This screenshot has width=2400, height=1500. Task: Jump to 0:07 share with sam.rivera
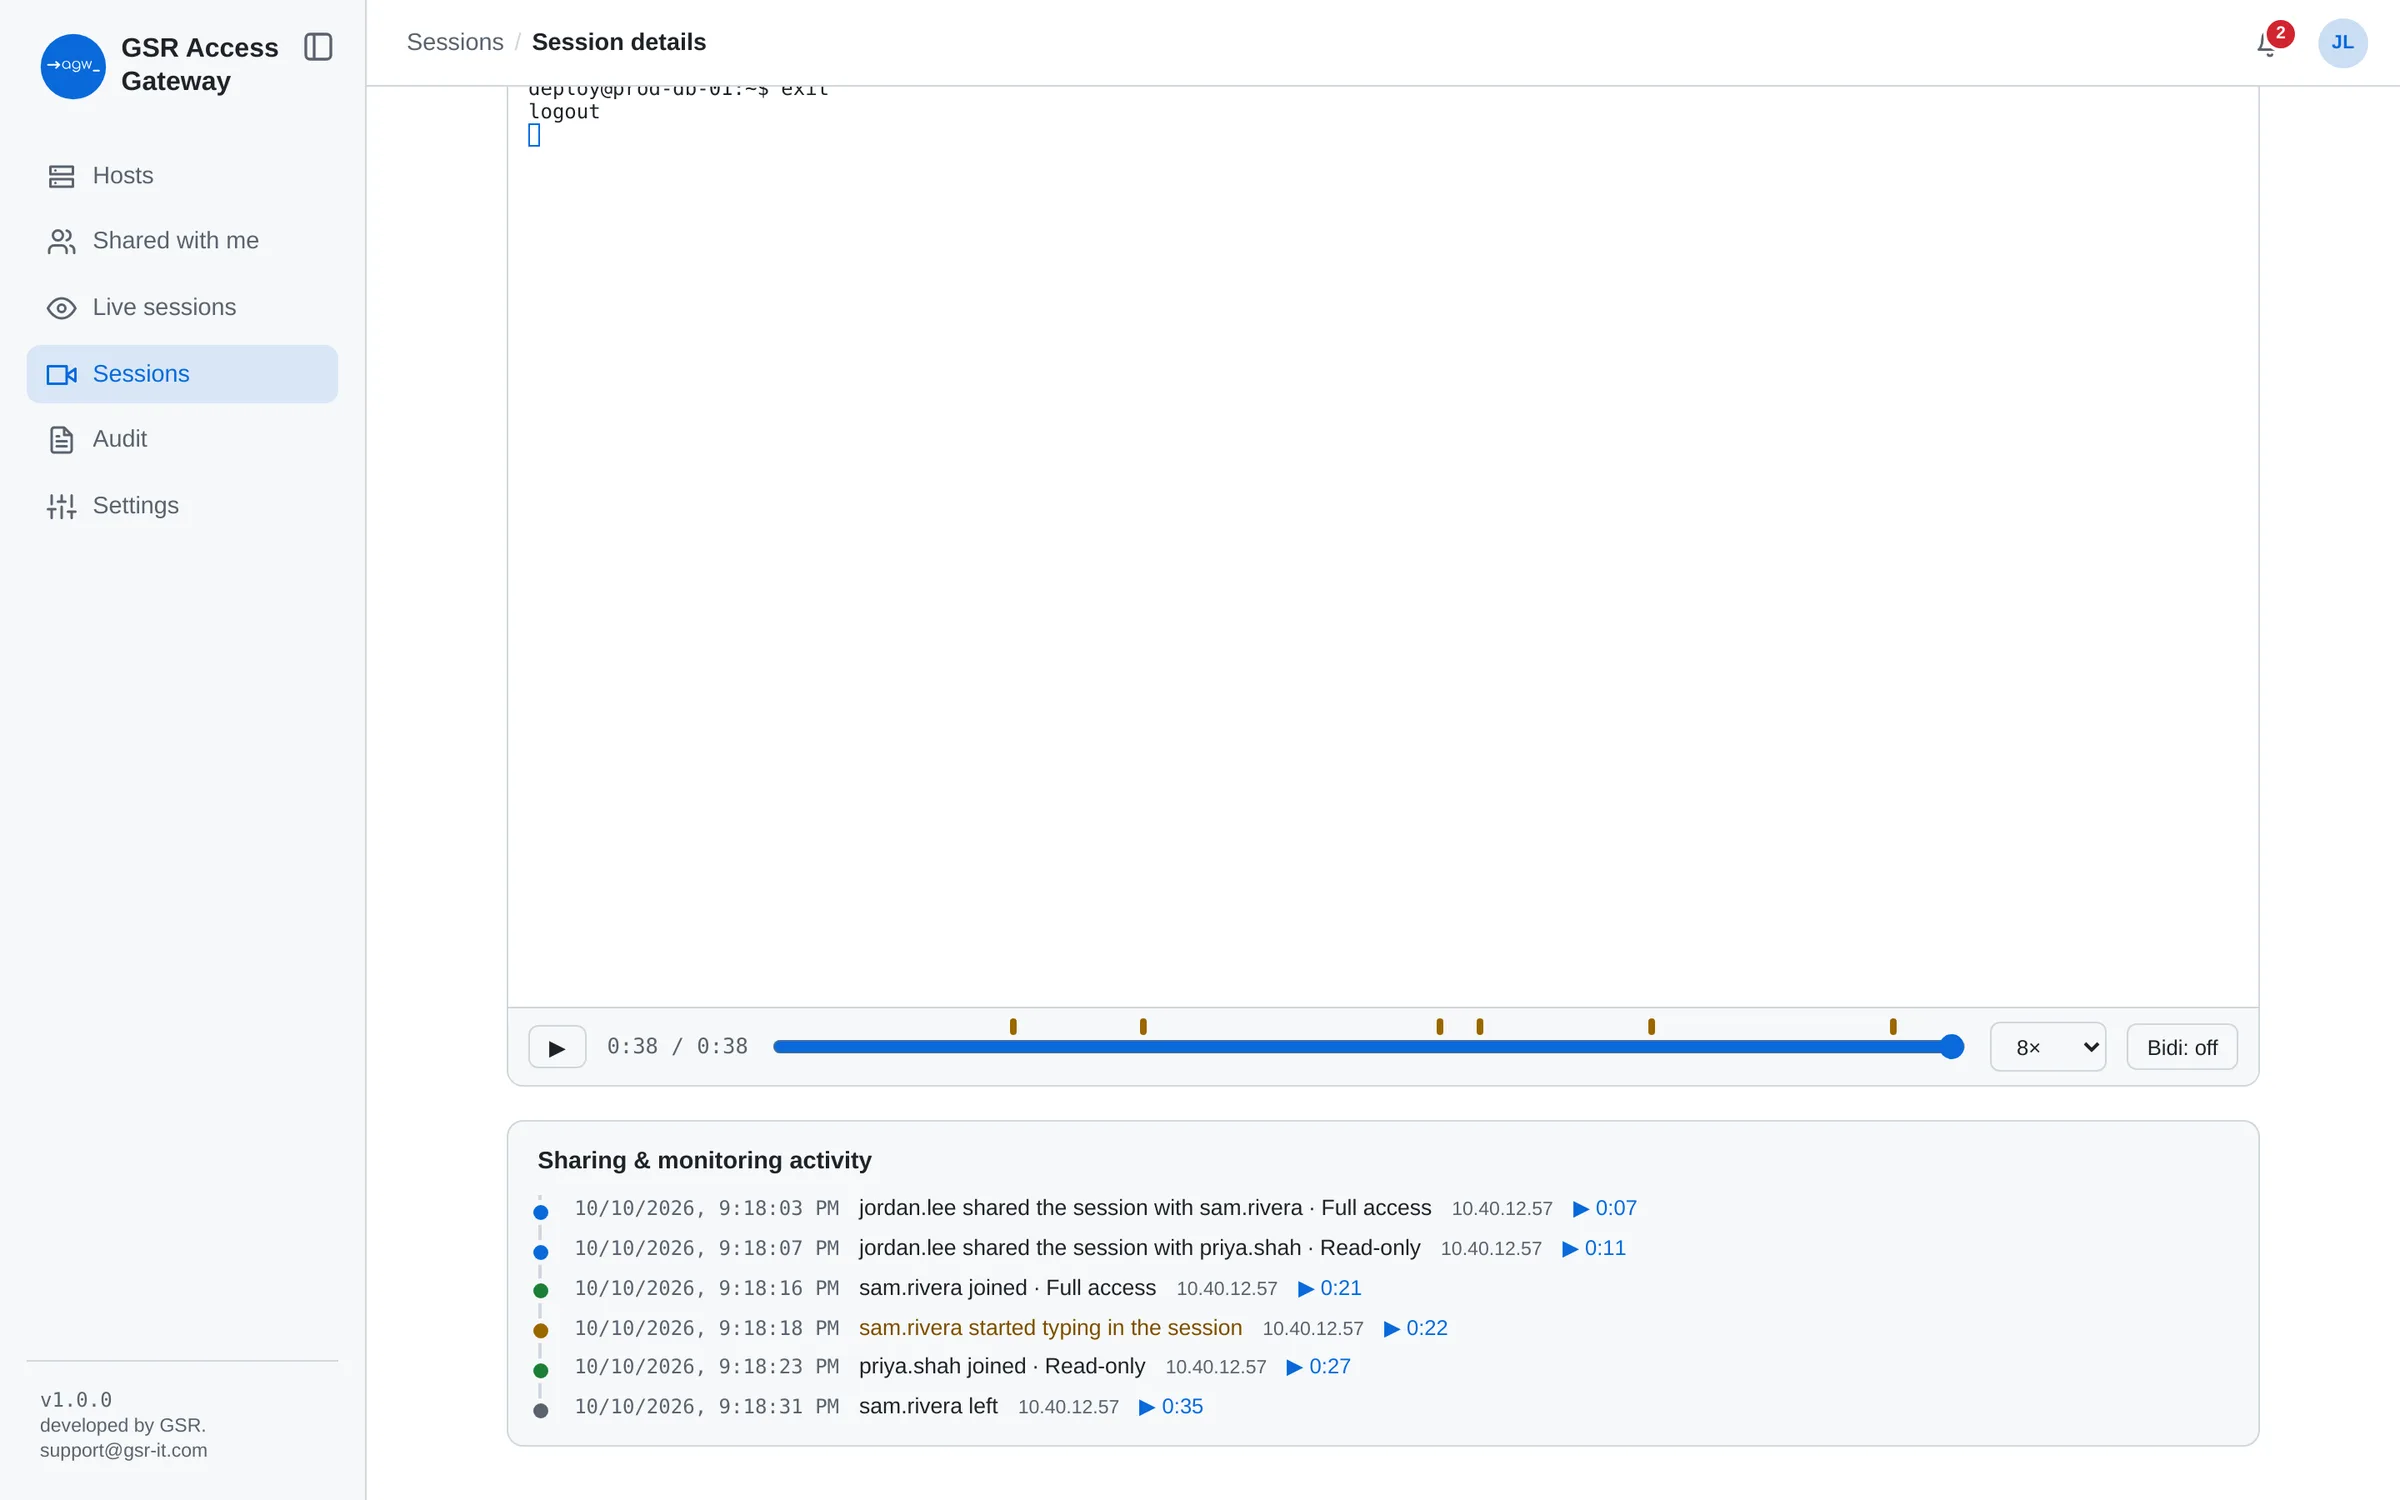1605,1208
